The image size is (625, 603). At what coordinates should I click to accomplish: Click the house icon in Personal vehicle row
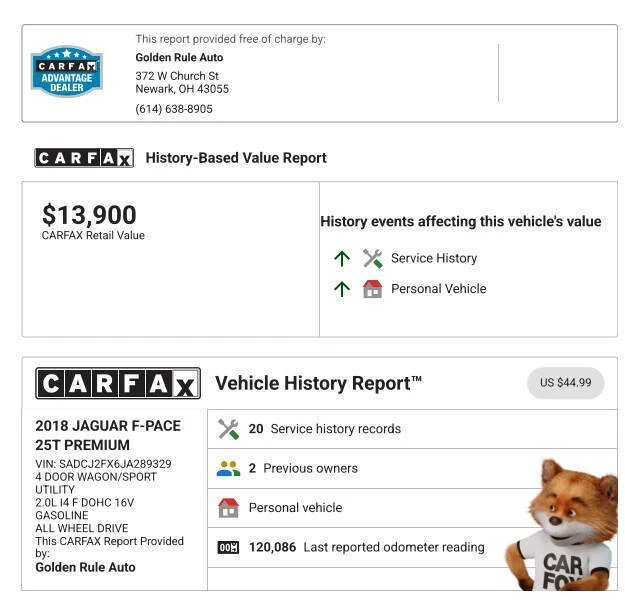point(228,508)
